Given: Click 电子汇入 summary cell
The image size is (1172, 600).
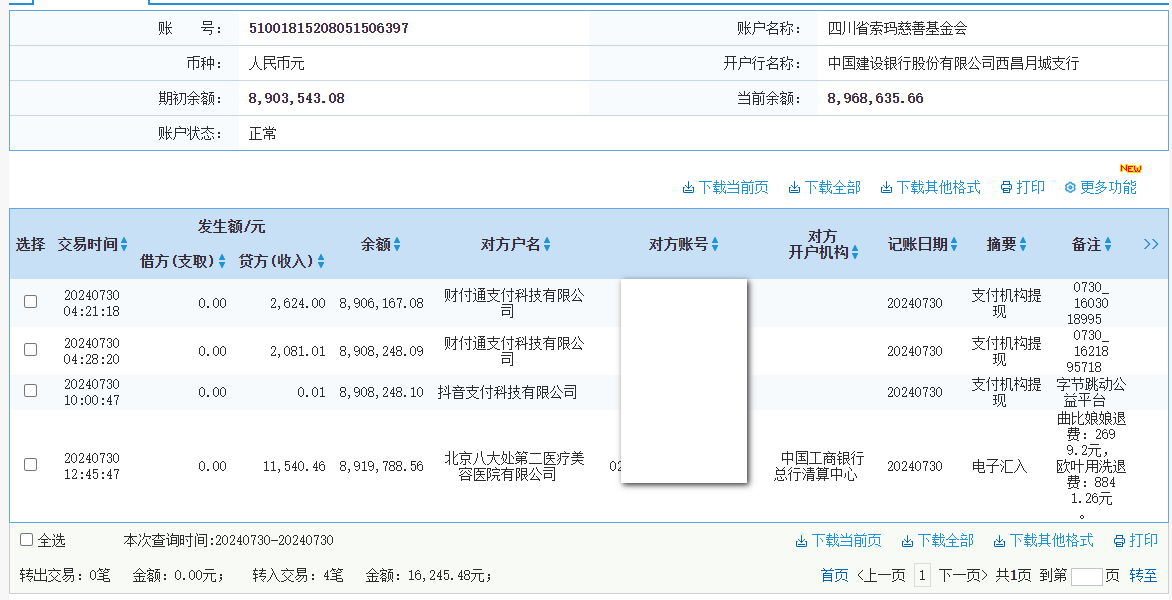Looking at the screenshot, I should coord(999,466).
